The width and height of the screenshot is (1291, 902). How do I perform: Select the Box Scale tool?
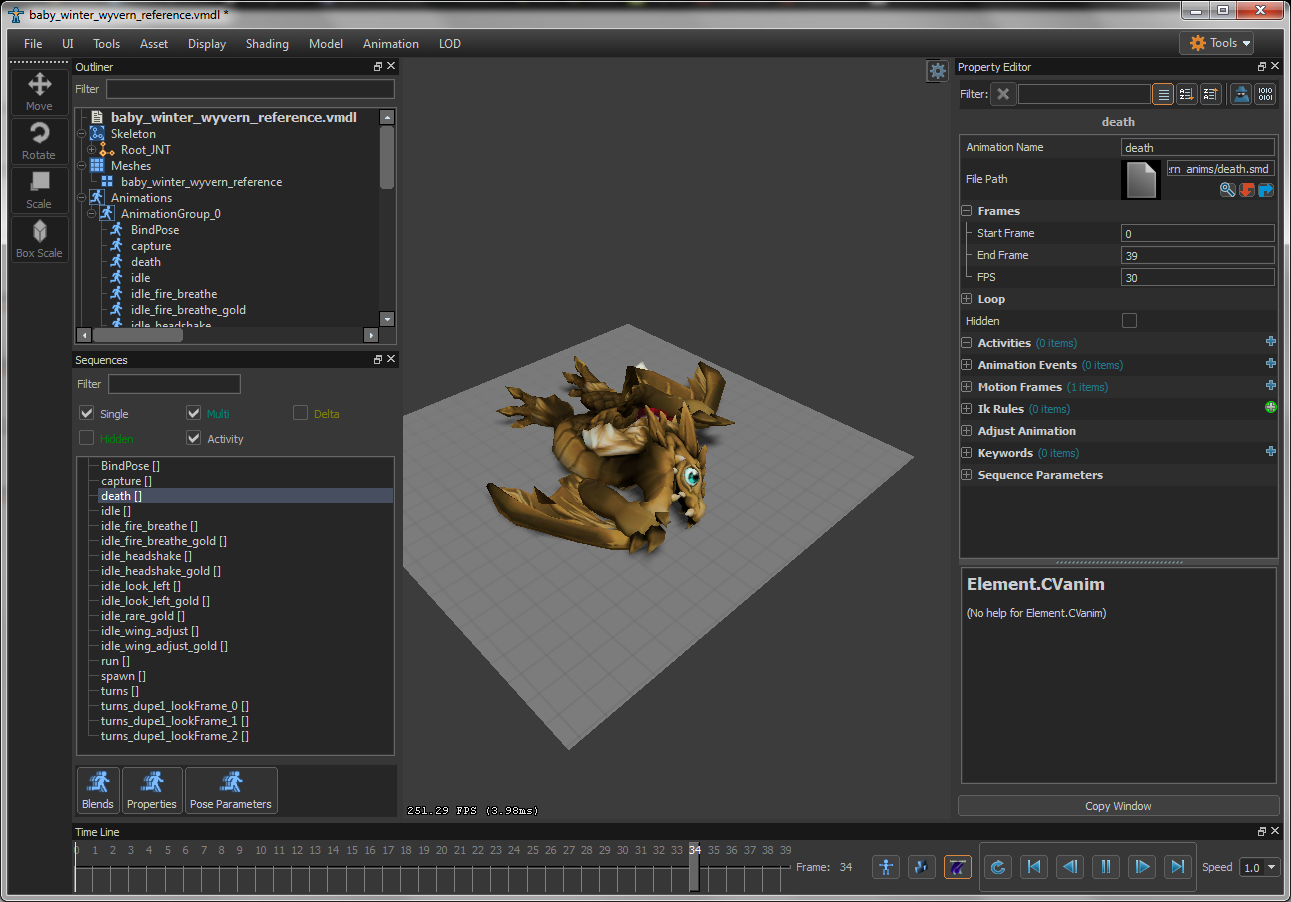coord(39,239)
